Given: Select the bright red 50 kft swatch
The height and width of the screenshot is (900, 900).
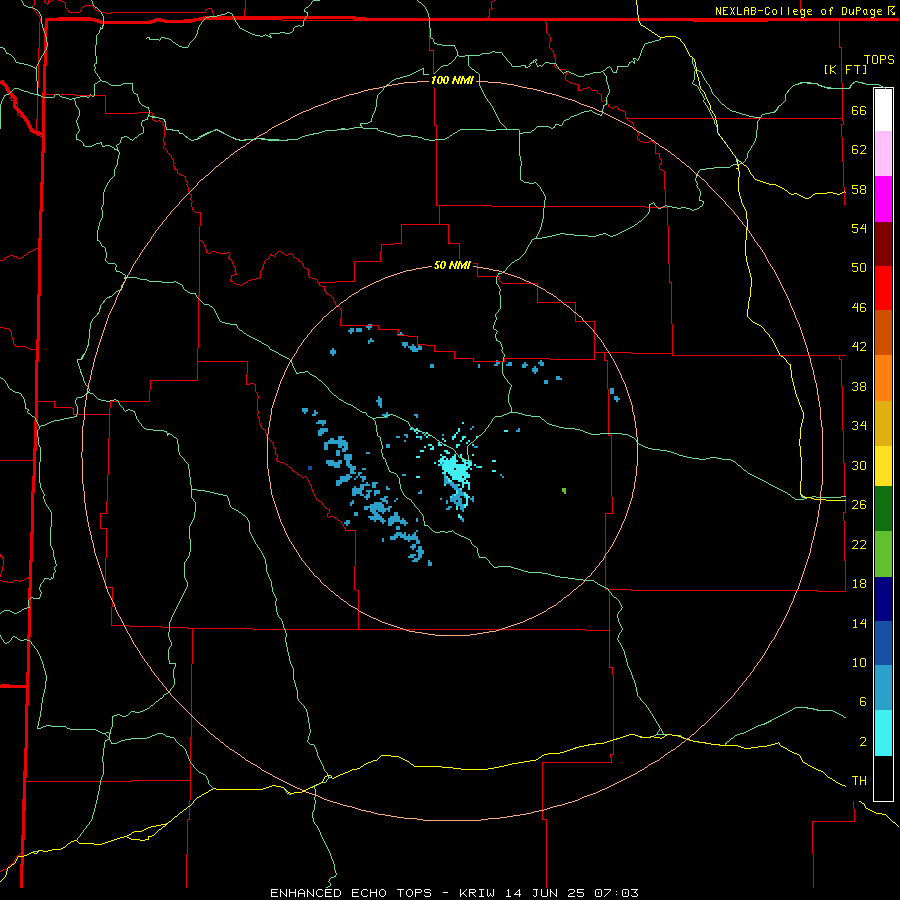Looking at the screenshot, I should tap(883, 288).
